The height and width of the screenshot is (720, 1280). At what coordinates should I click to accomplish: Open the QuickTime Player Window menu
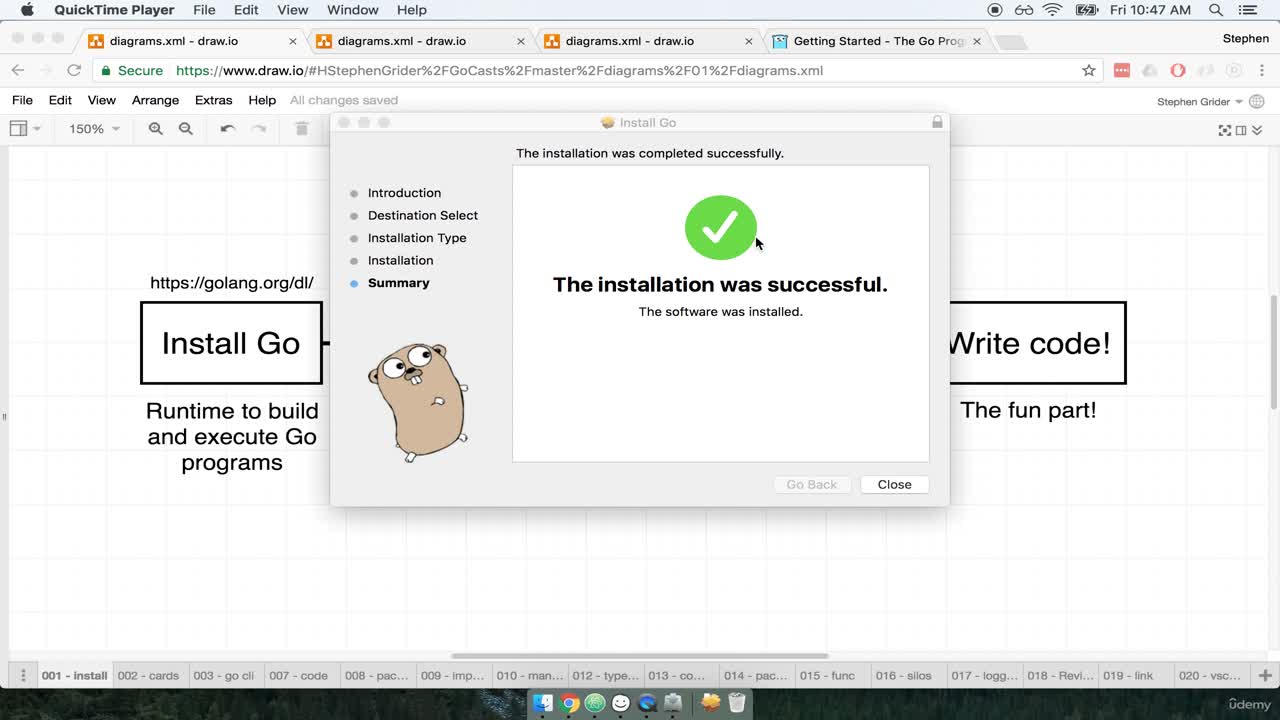[352, 10]
